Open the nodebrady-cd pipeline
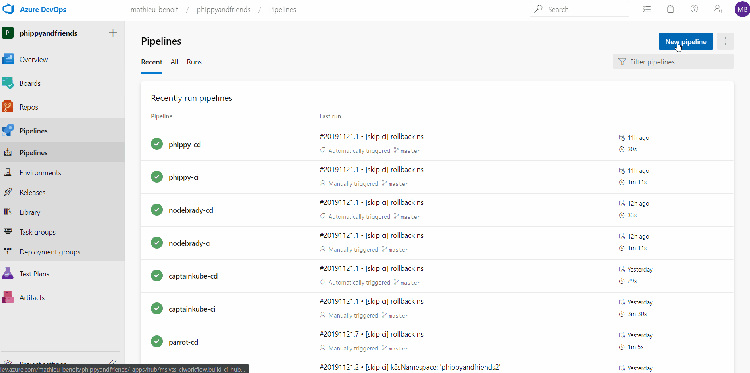This screenshot has width=750, height=373. coord(191,210)
